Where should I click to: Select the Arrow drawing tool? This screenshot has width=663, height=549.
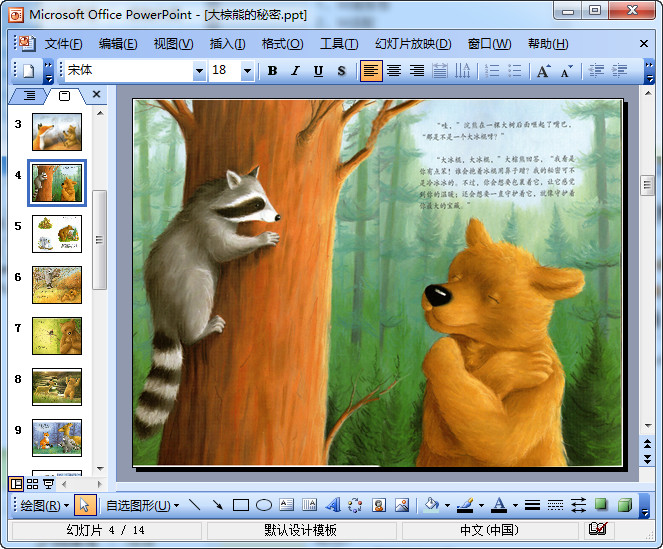[217, 505]
